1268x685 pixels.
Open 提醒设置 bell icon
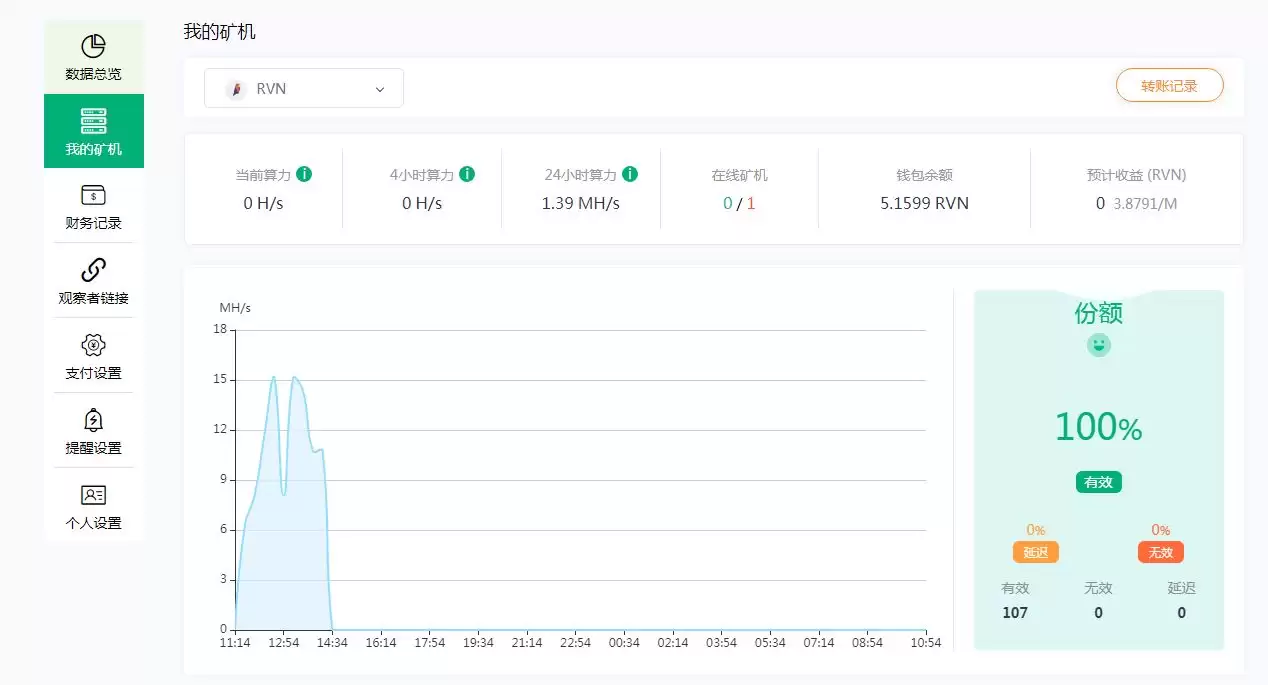click(93, 420)
